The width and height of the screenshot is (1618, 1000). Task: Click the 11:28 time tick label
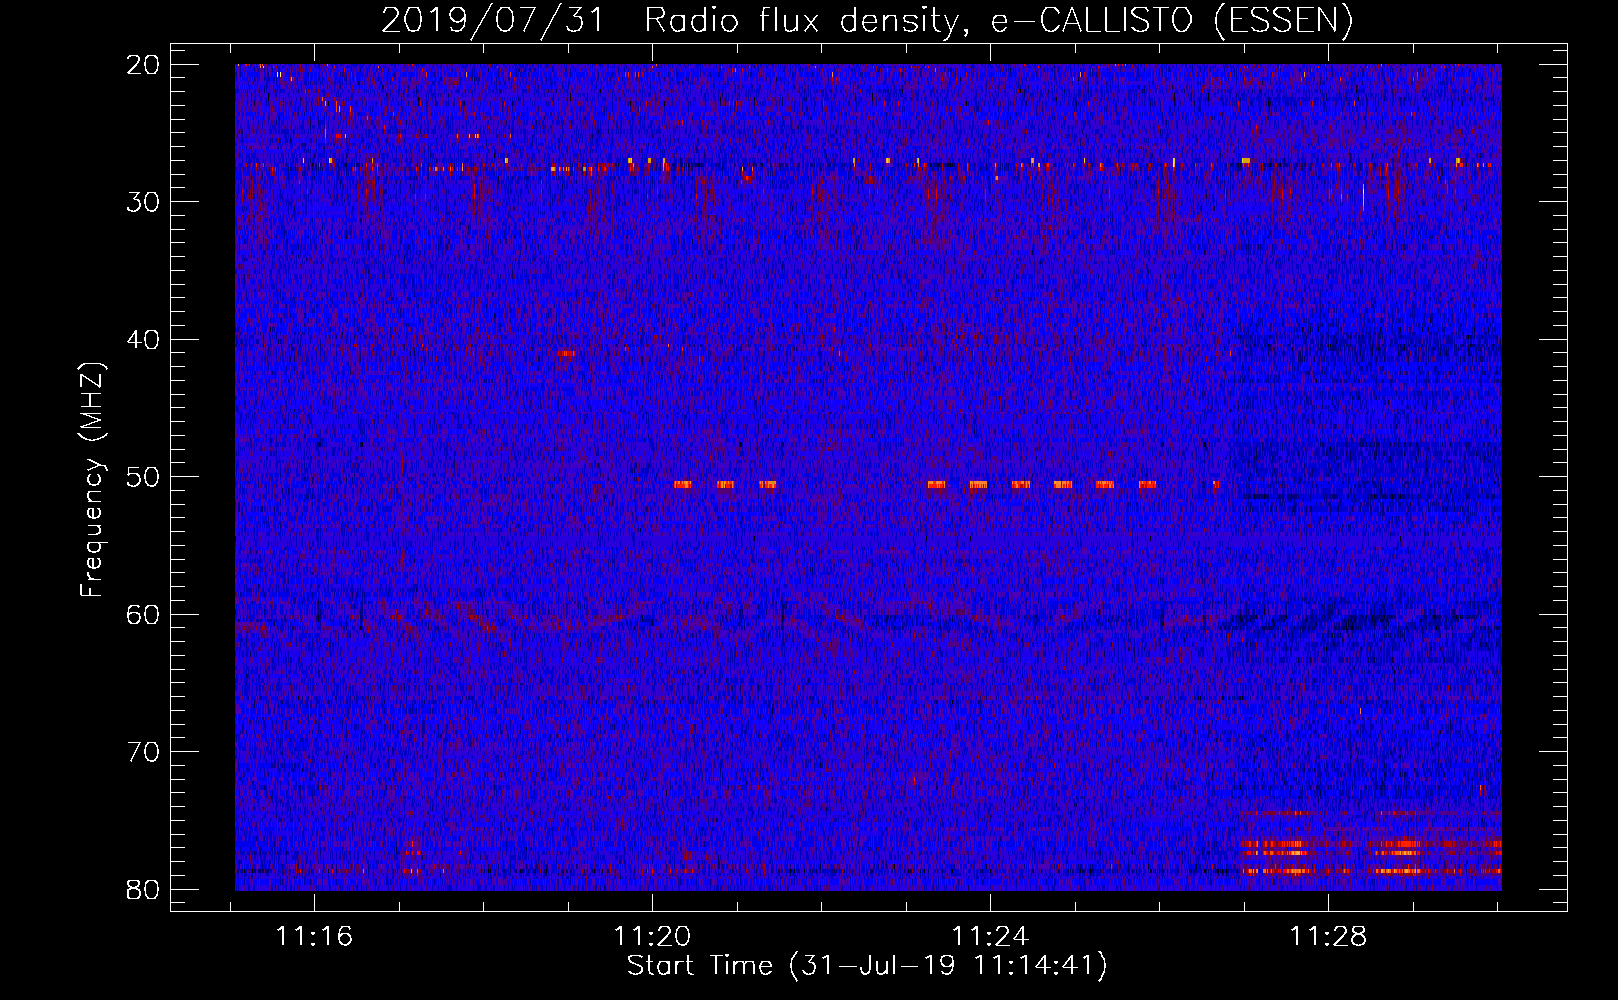click(1328, 937)
